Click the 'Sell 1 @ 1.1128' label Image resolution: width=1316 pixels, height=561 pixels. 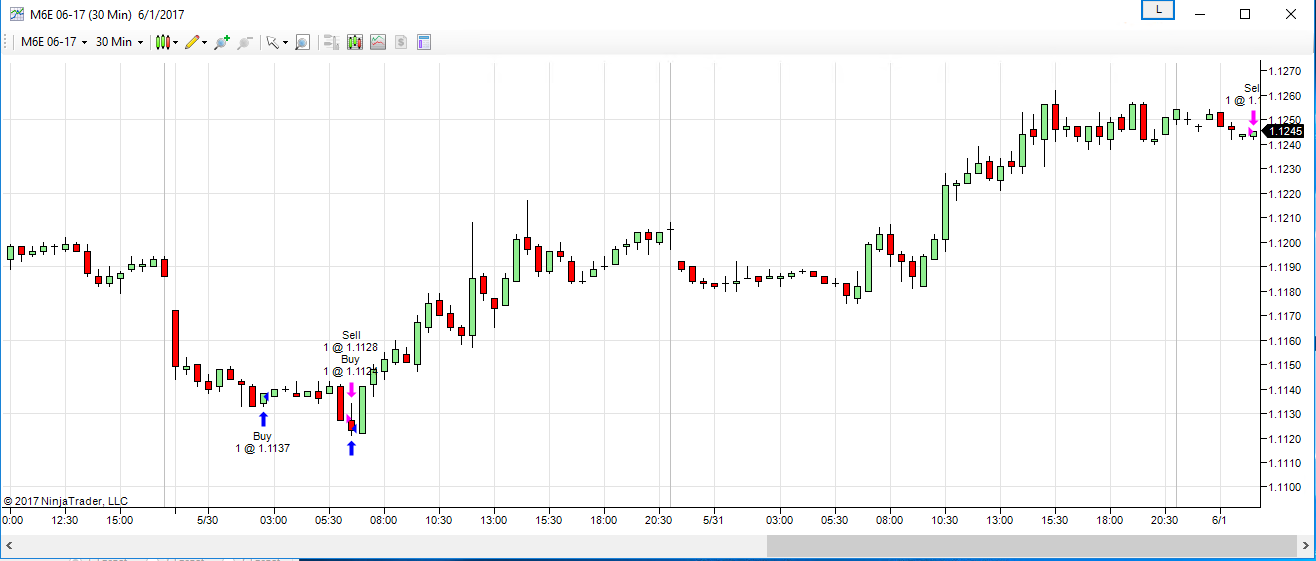click(x=350, y=341)
